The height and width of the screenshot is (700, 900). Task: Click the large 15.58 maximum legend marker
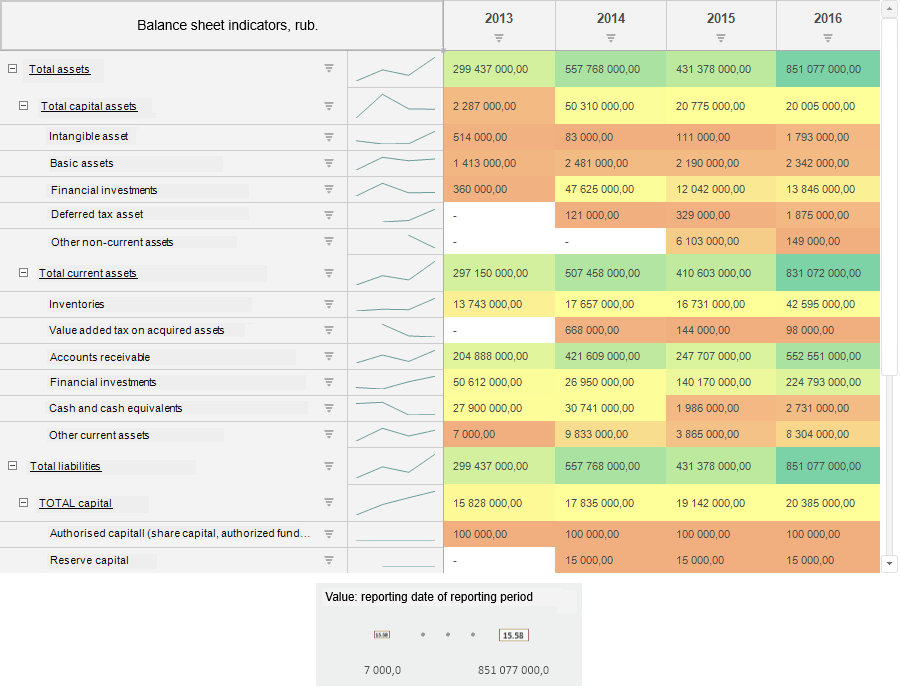(513, 634)
